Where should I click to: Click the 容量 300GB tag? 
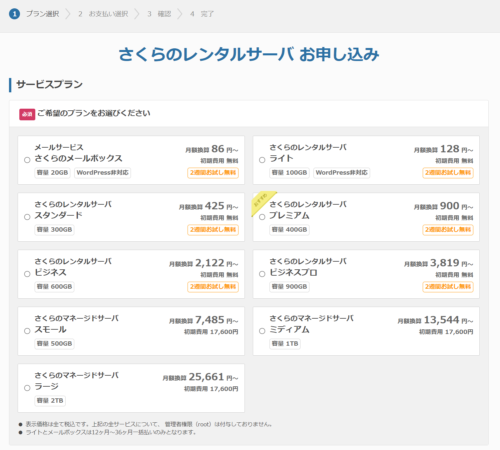pos(54,230)
